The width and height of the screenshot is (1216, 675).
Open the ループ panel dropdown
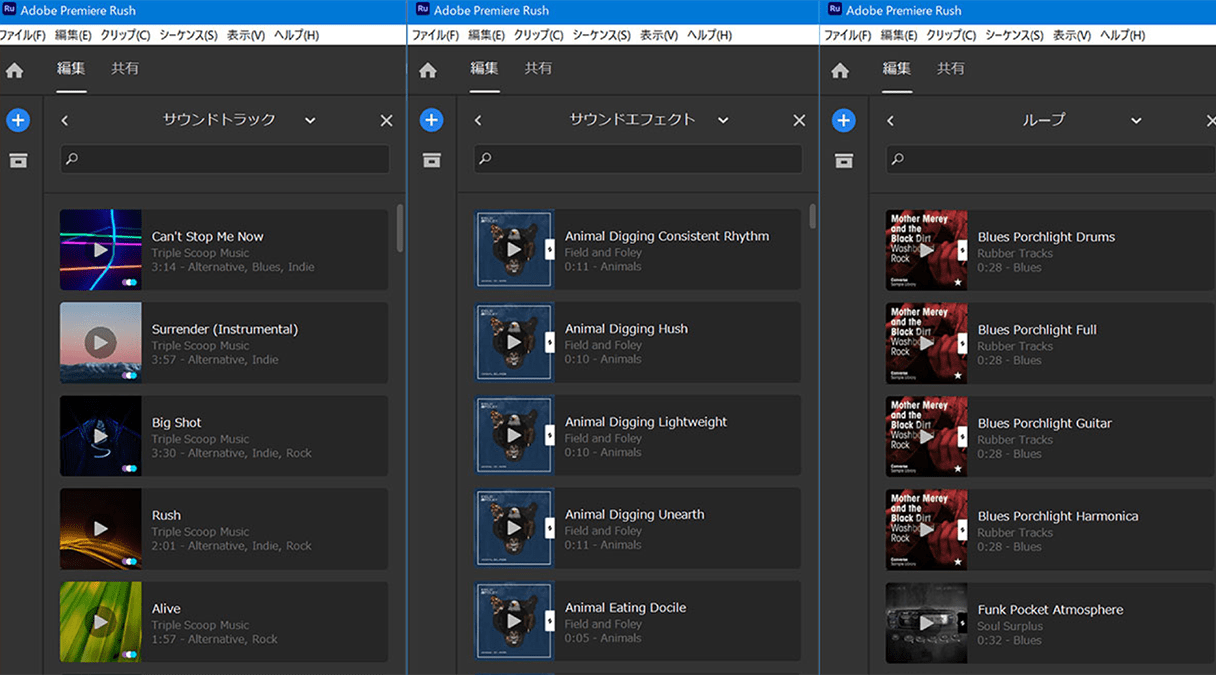point(1135,119)
